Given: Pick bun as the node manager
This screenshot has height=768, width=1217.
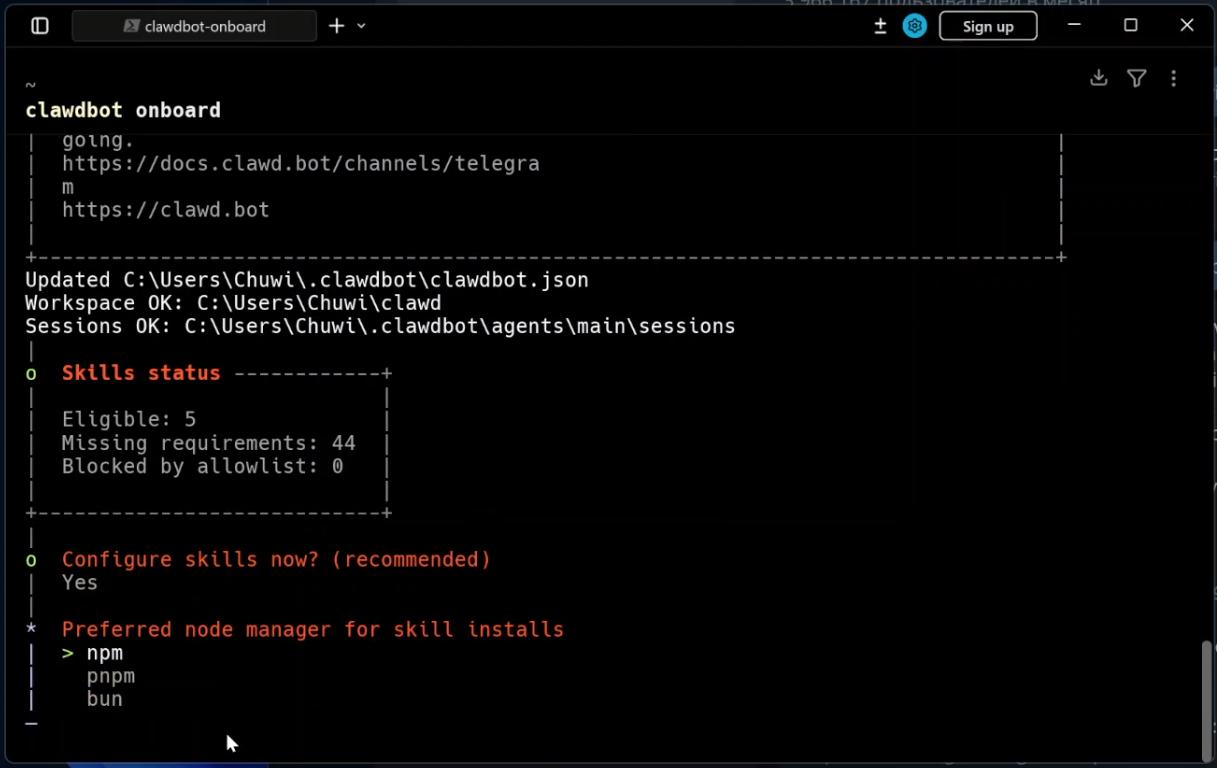Looking at the screenshot, I should 104,699.
